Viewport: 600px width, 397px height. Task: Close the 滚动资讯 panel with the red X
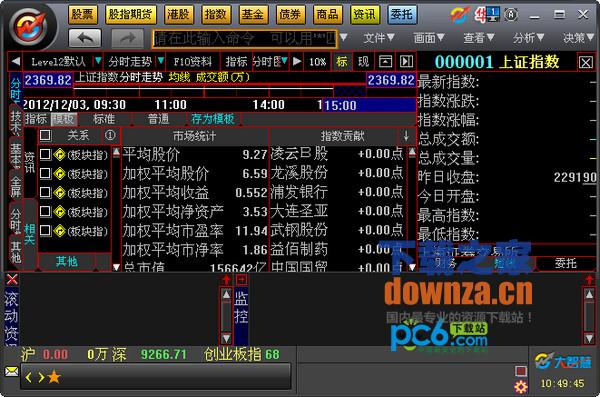tap(12, 279)
